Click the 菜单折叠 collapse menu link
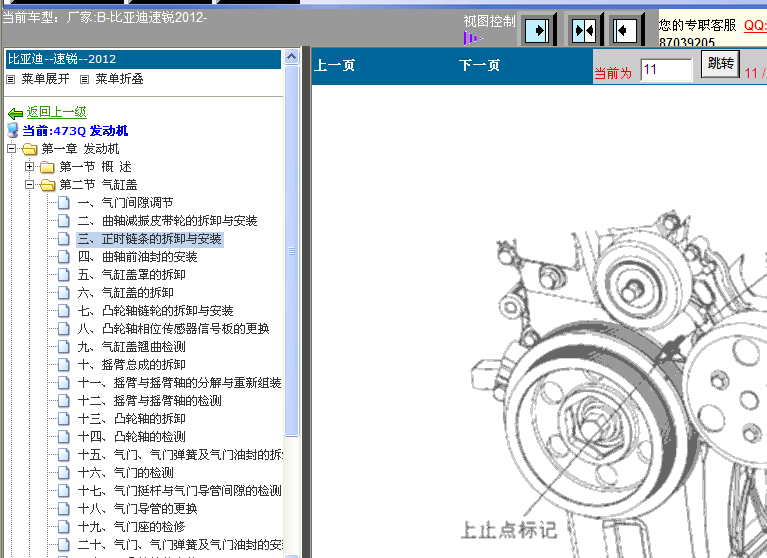Viewport: 767px width, 558px height. (x=119, y=79)
